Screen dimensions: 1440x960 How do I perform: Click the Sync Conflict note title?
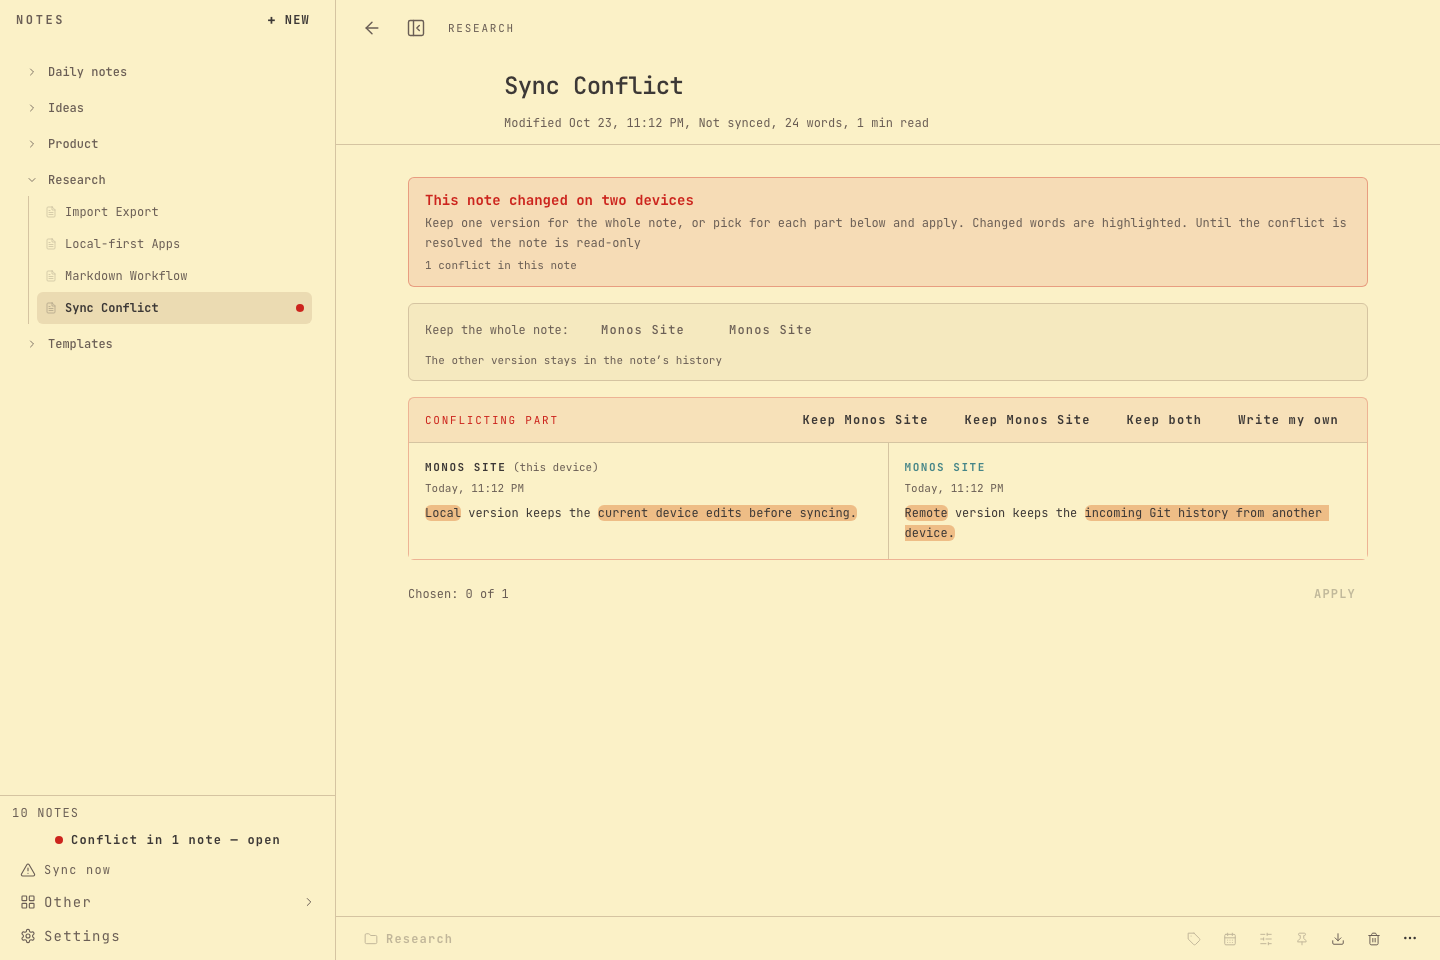(x=594, y=86)
